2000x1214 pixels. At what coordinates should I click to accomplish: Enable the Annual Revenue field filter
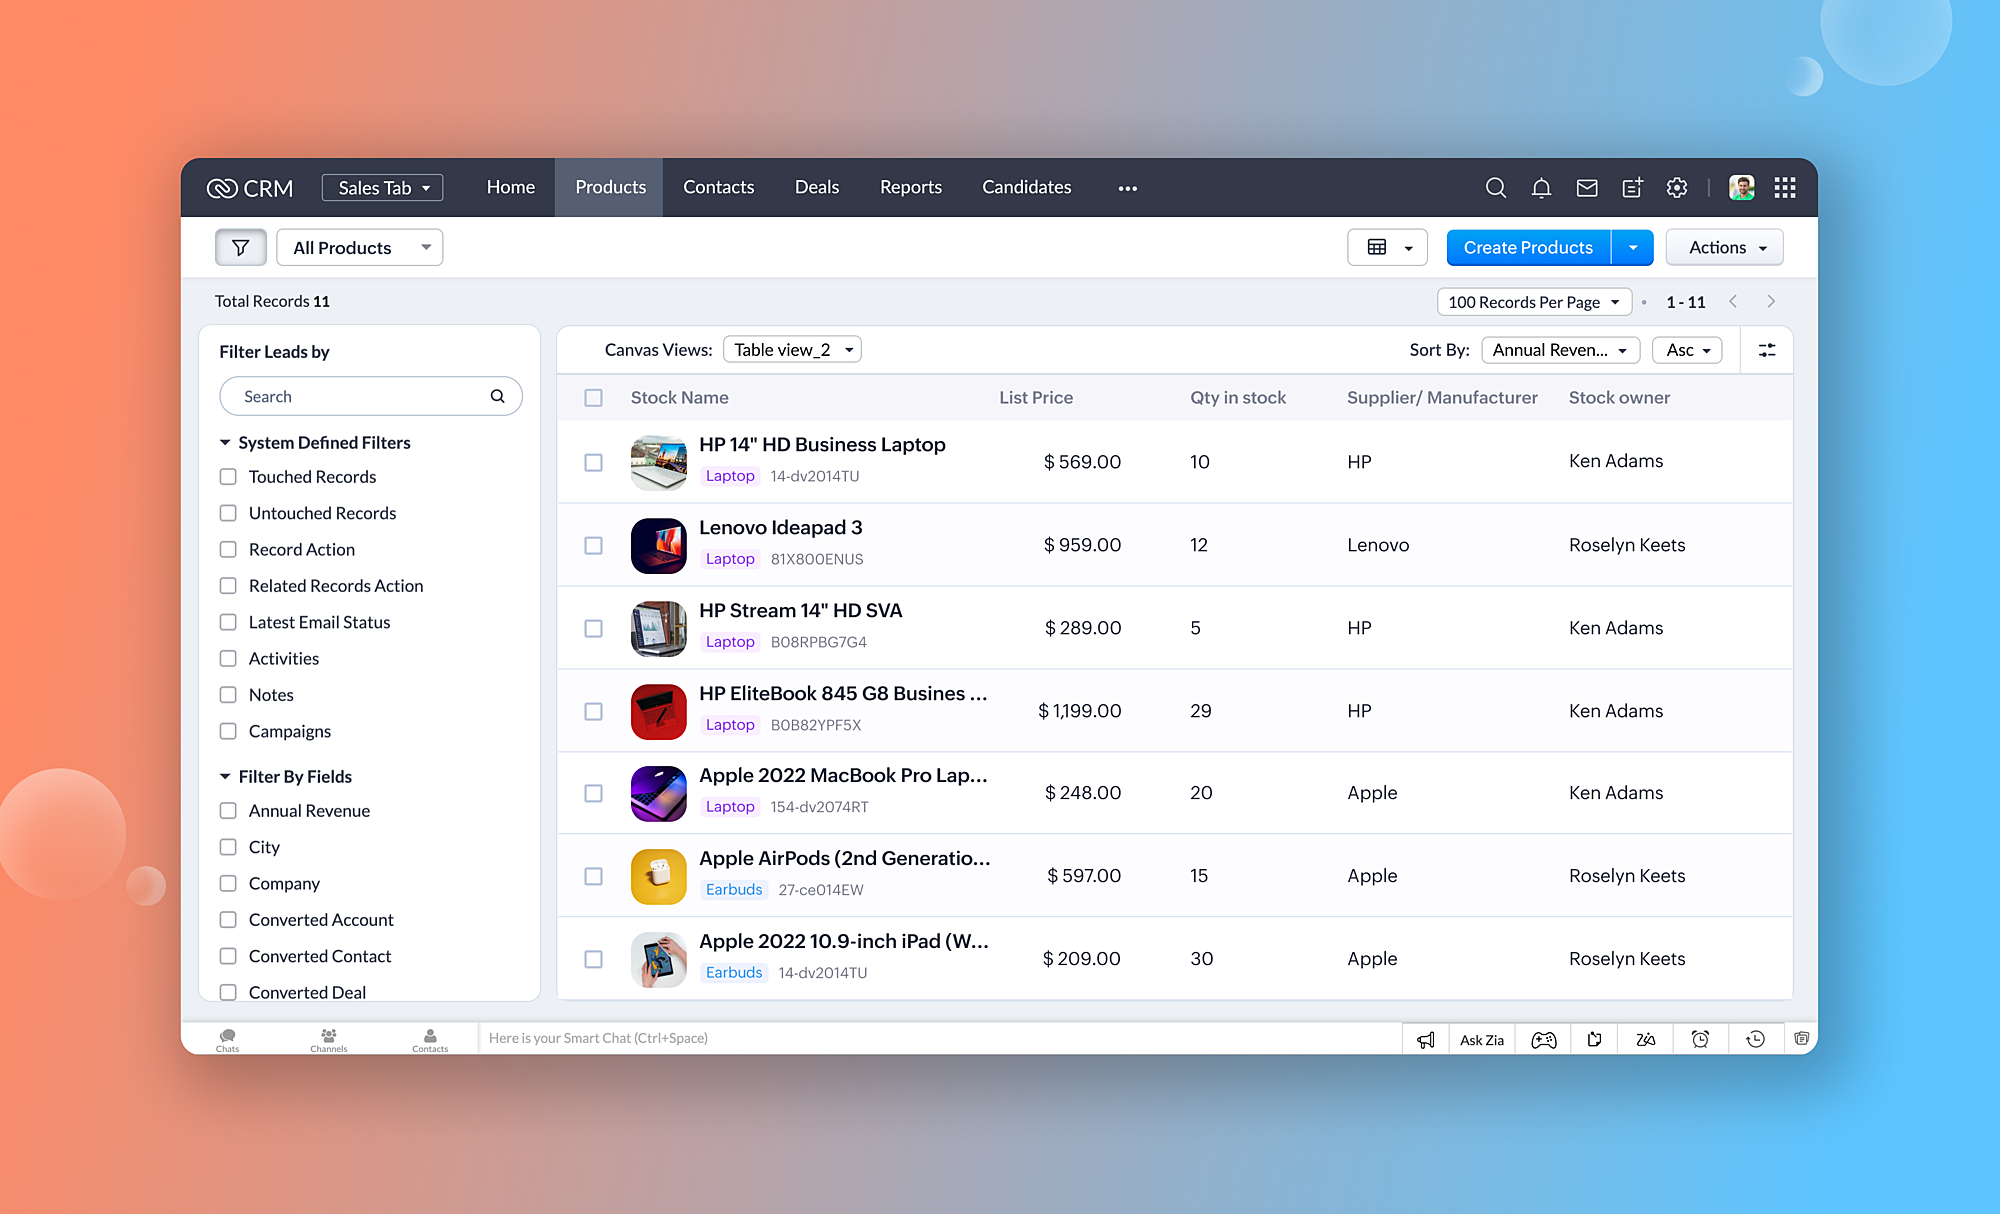(229, 811)
